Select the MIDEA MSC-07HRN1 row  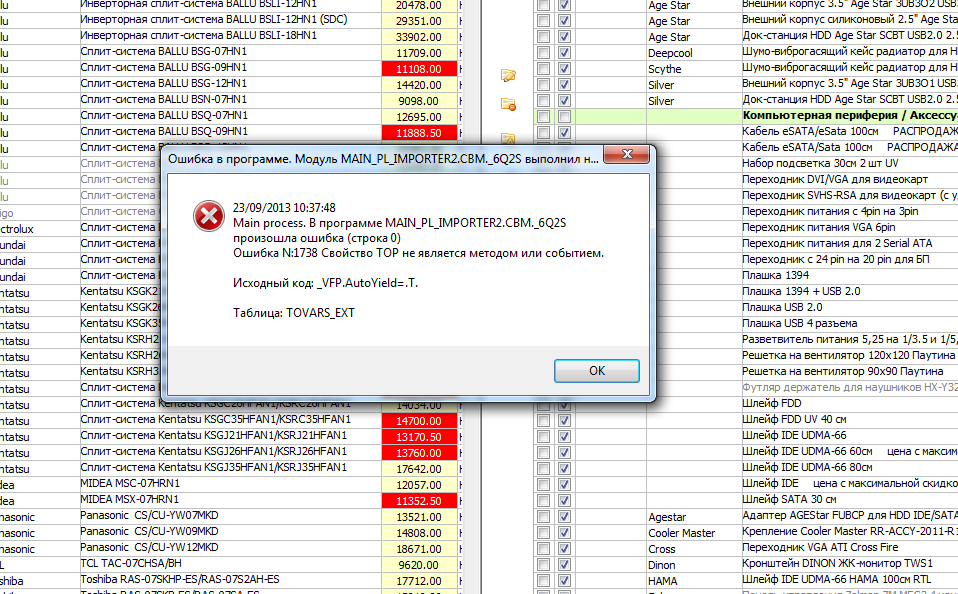pyautogui.click(x=230, y=485)
